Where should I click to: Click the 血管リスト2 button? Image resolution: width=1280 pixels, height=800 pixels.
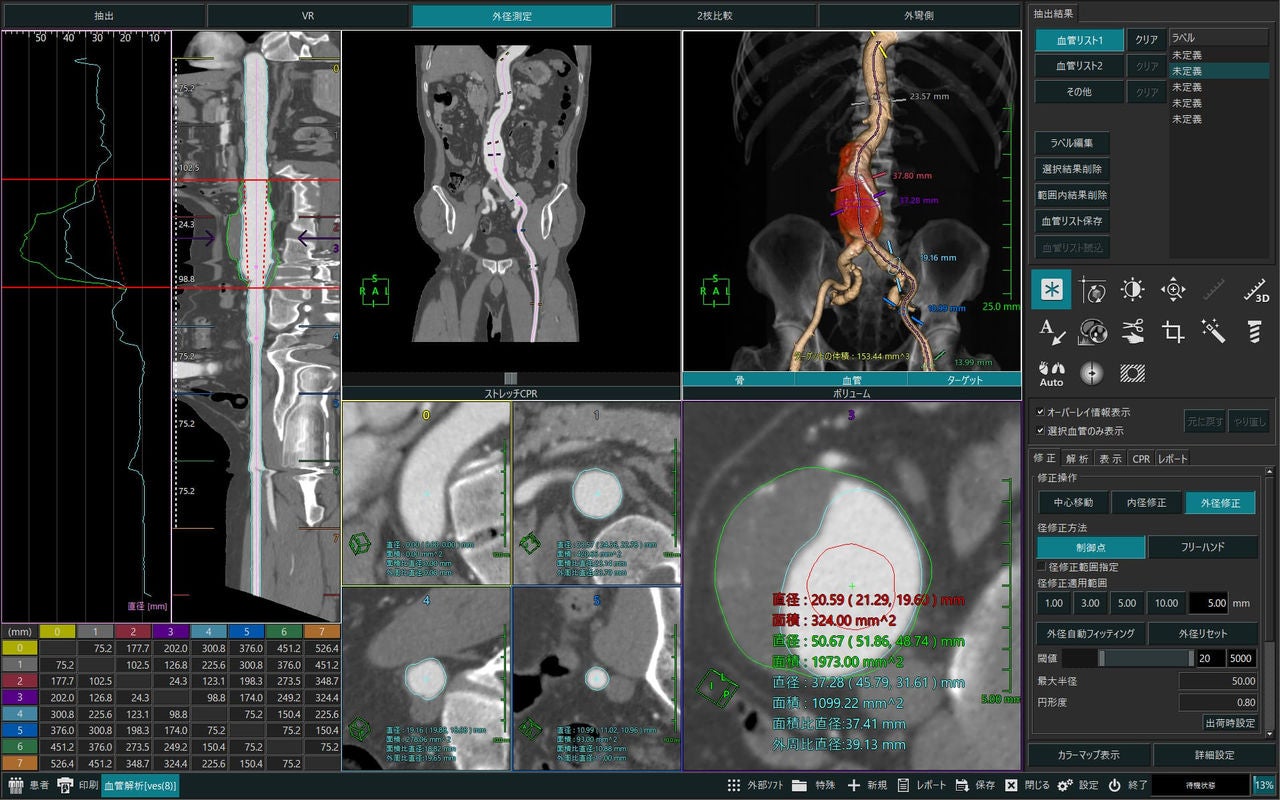tap(1079, 66)
